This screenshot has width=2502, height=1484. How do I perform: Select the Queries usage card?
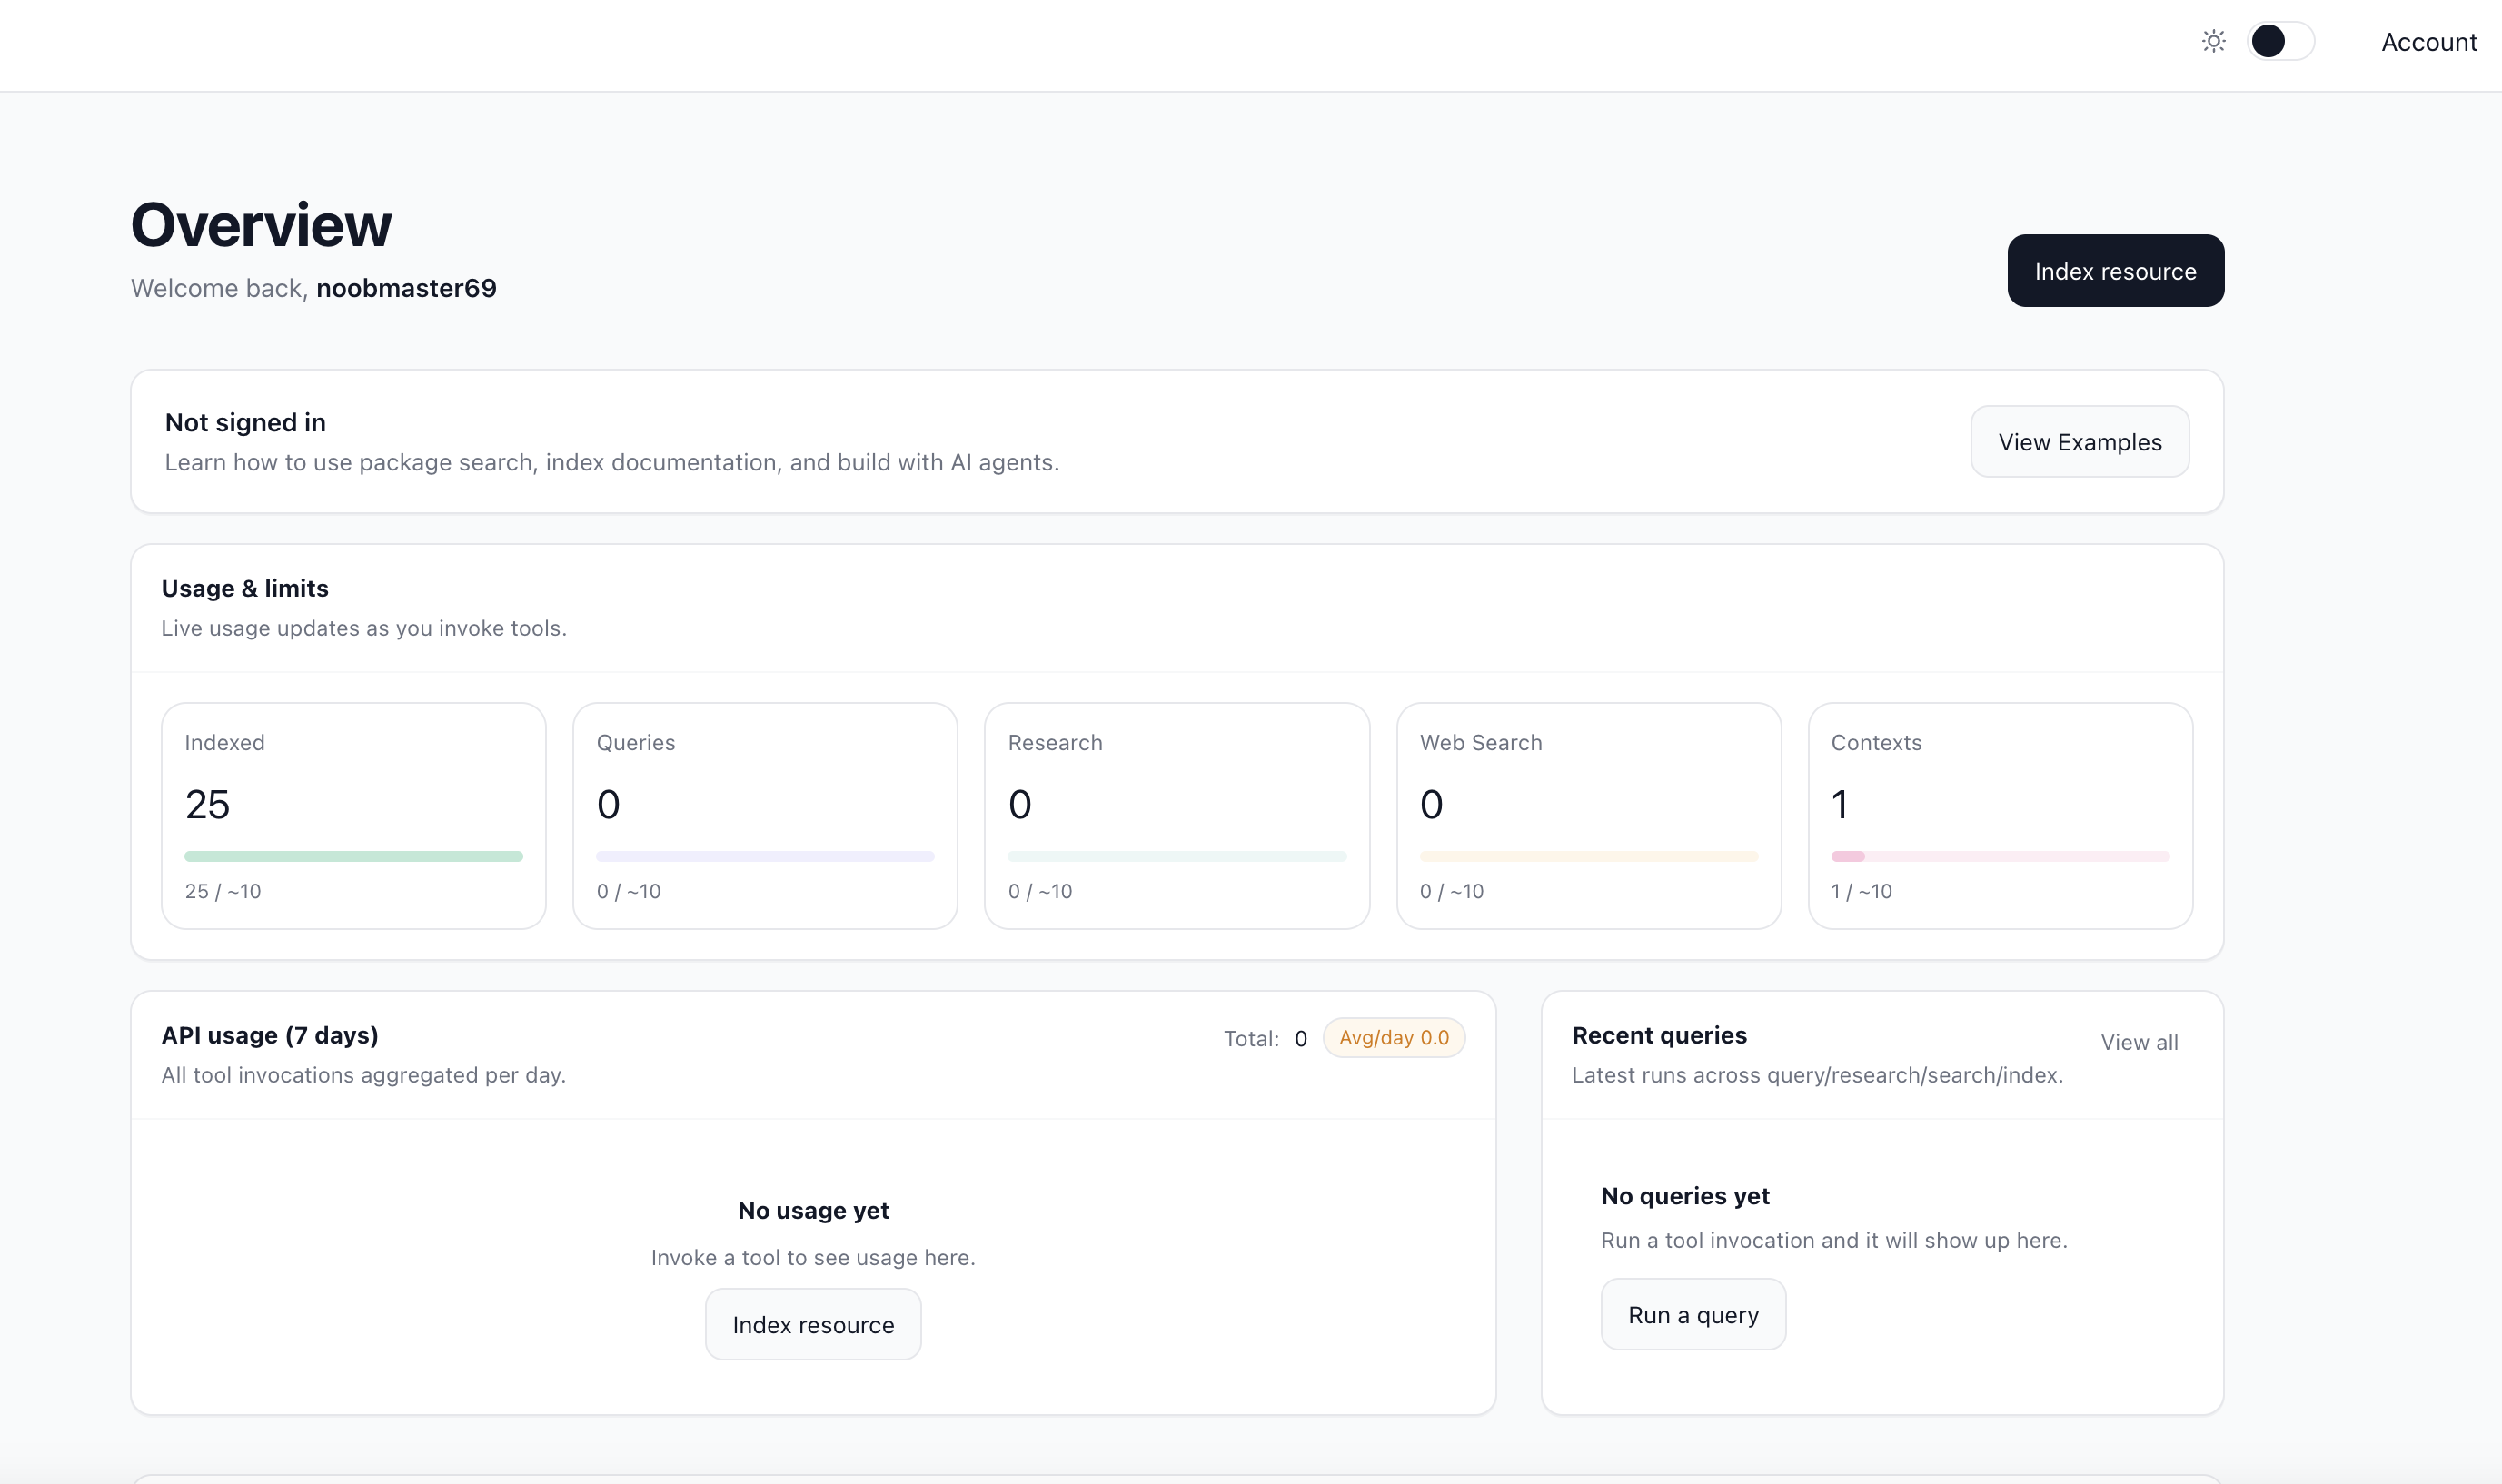pos(765,816)
